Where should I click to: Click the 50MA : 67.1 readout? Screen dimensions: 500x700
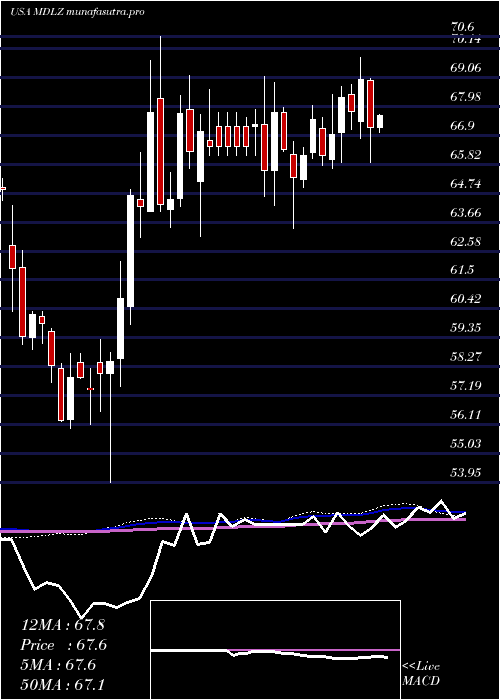(62, 684)
